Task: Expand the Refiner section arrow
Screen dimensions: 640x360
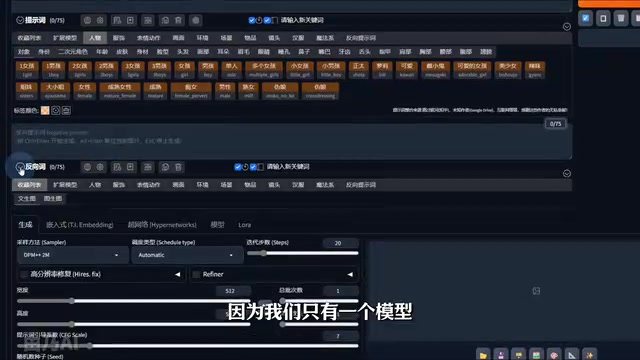Action: [350, 274]
